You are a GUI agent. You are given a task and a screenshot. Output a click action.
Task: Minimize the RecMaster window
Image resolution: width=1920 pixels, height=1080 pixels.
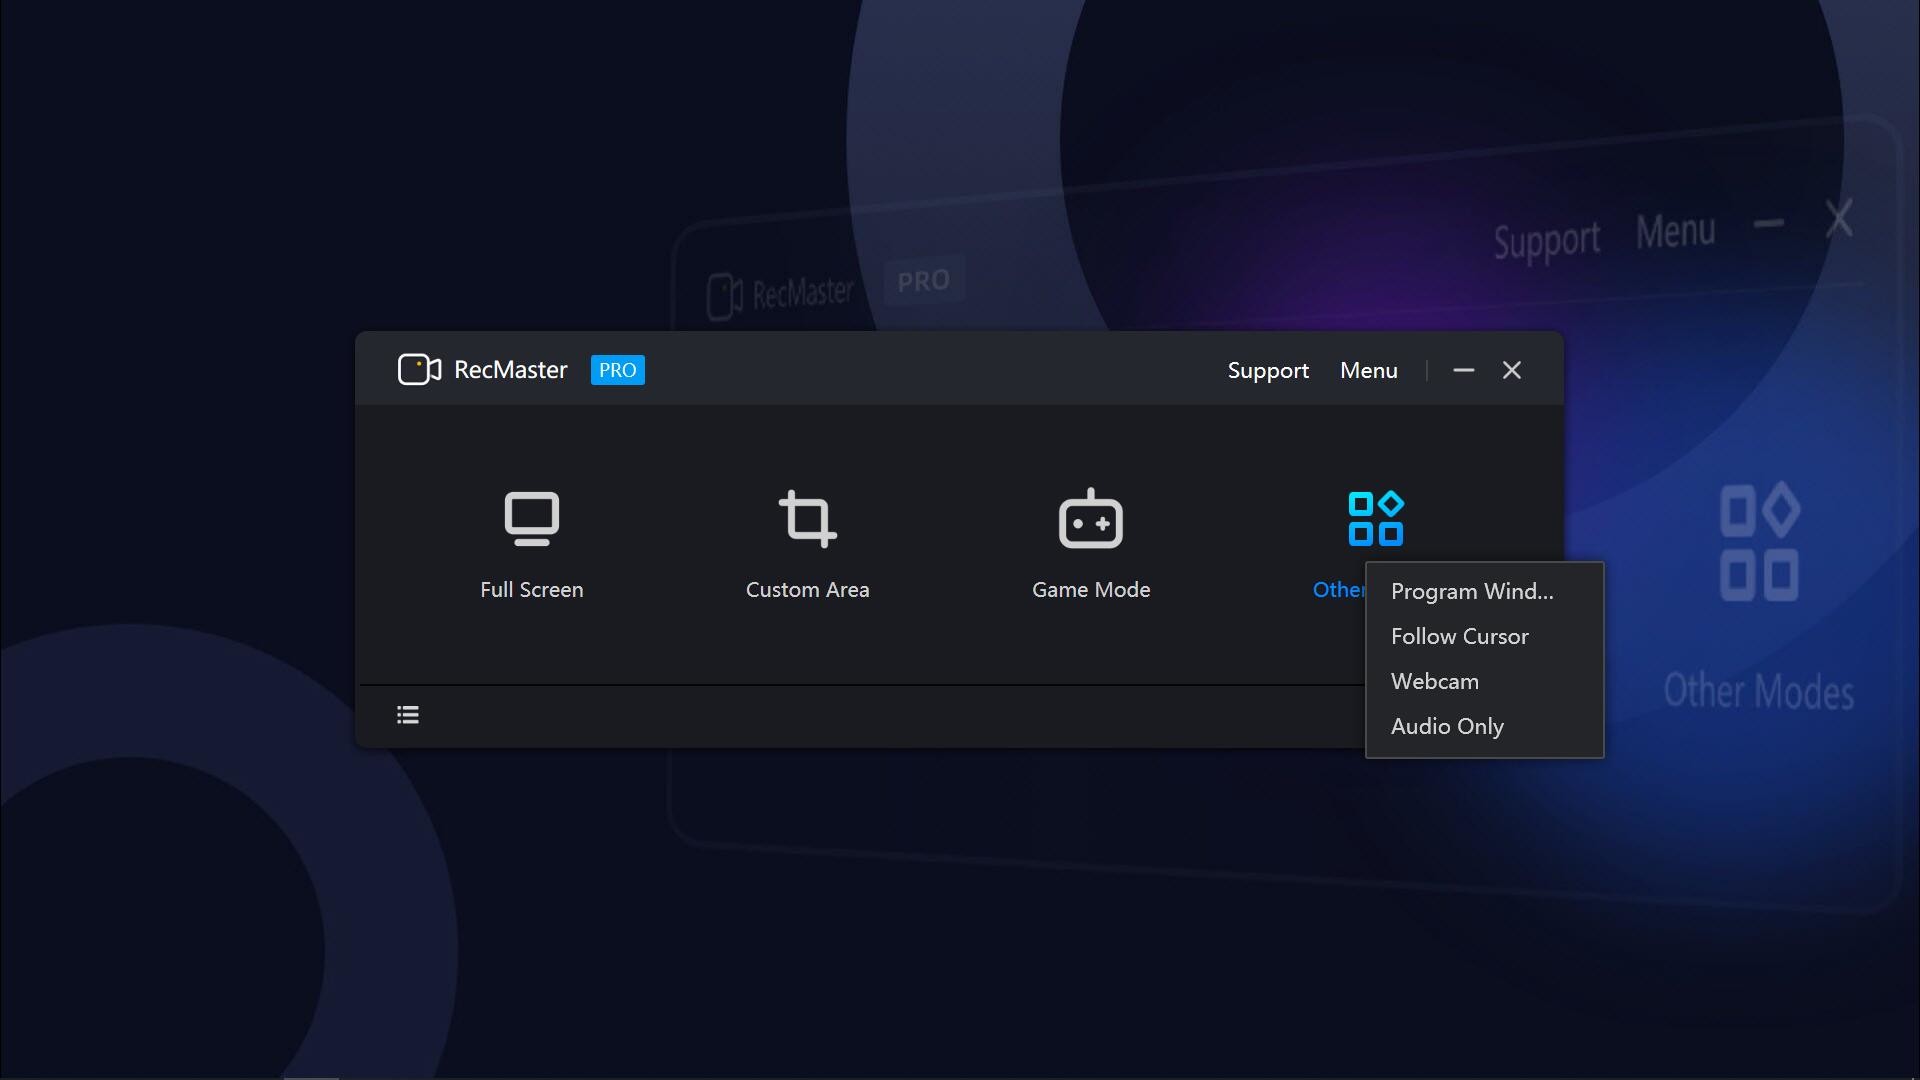[1463, 370]
